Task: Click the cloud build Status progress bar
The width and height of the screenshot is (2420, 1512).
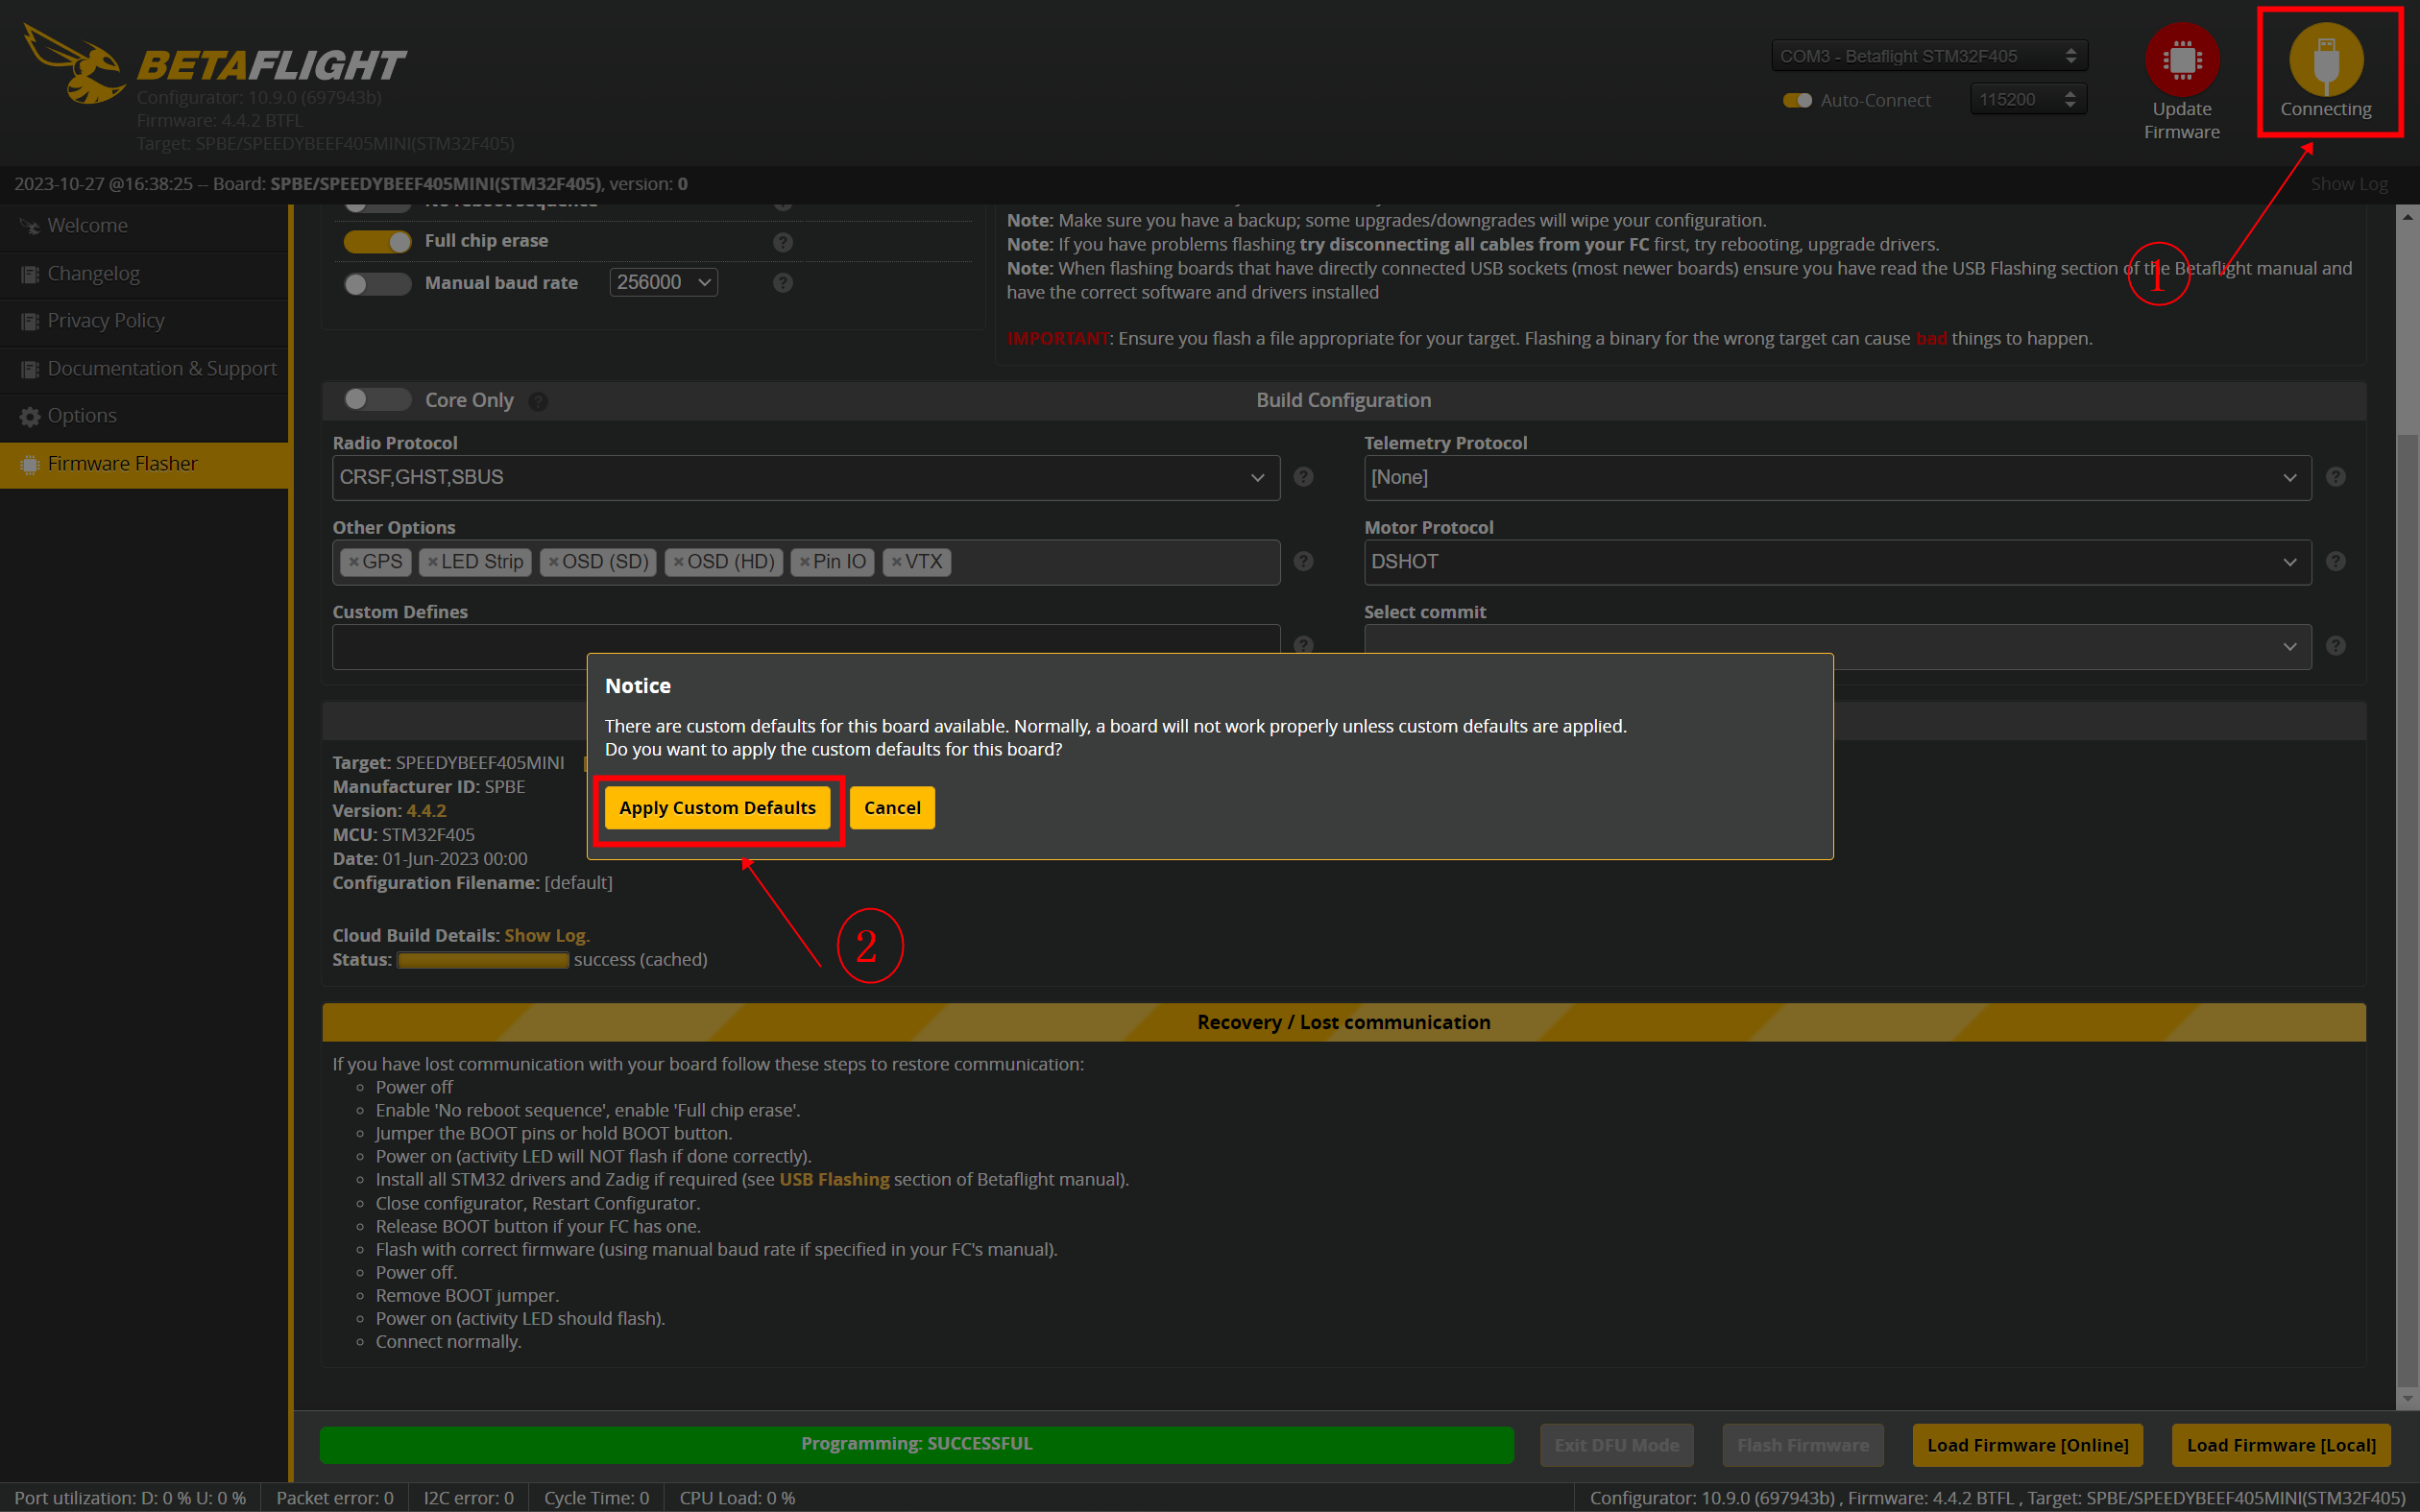Action: coord(483,960)
